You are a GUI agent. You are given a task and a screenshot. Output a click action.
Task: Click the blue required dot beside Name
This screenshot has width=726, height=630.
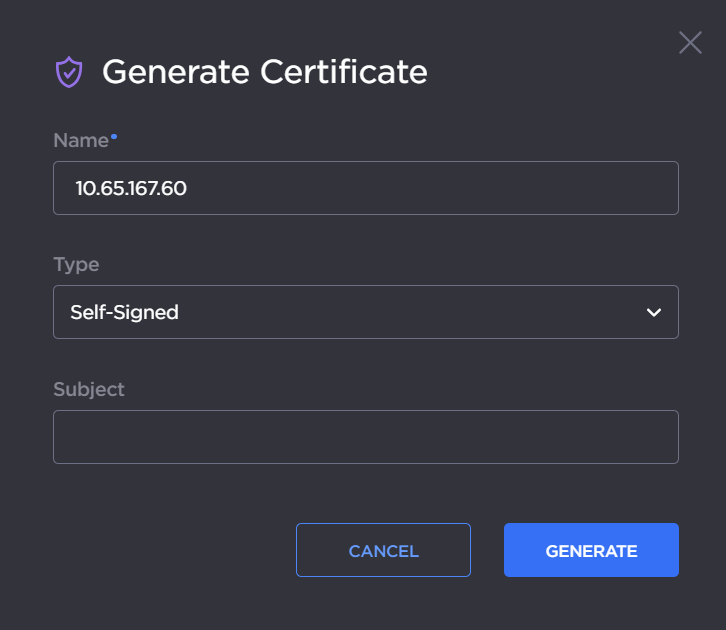(x=114, y=135)
